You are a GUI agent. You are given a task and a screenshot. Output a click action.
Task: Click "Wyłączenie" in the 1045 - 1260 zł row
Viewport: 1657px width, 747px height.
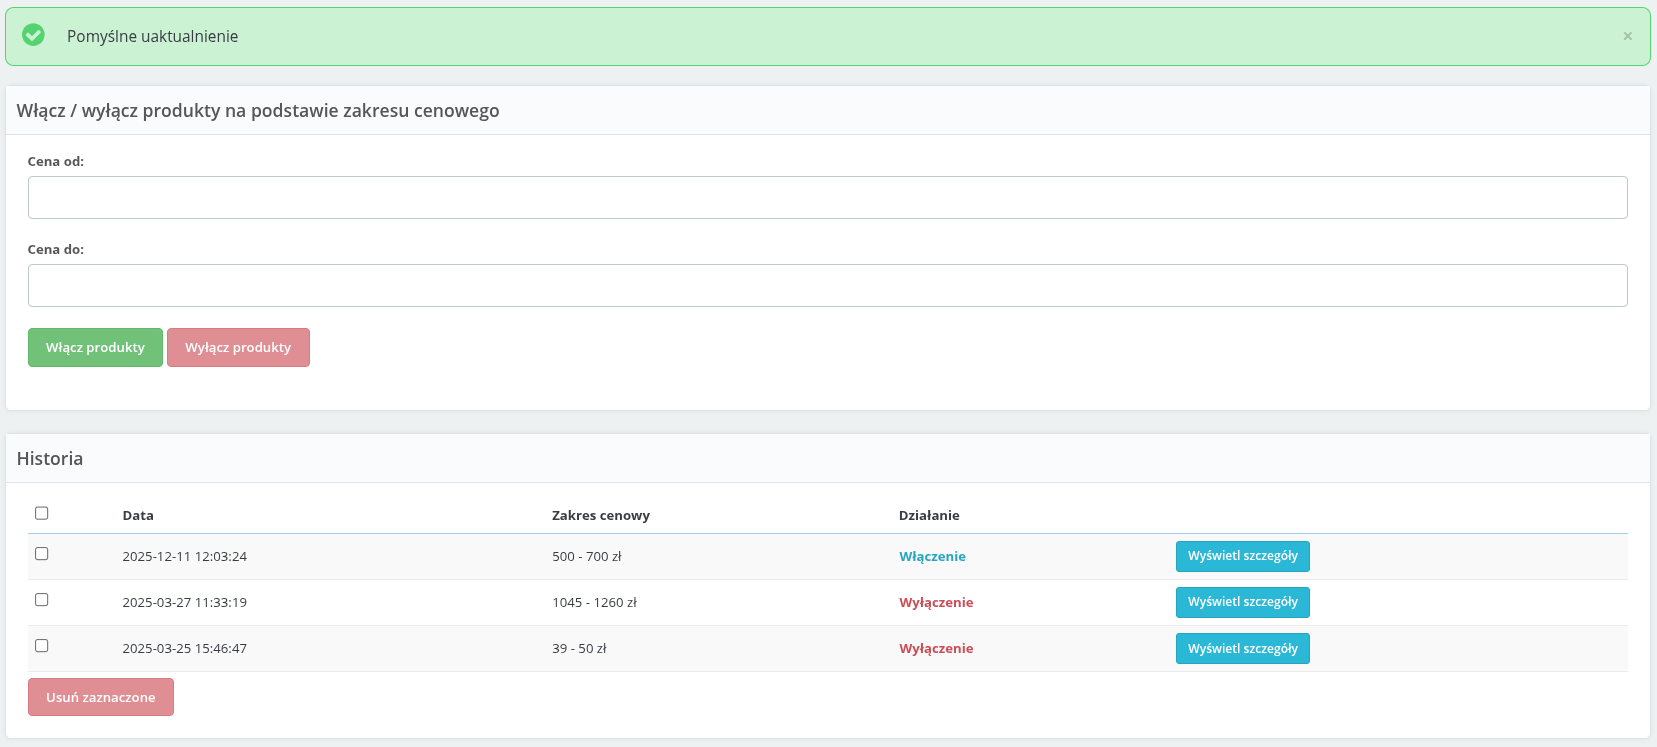tap(936, 603)
